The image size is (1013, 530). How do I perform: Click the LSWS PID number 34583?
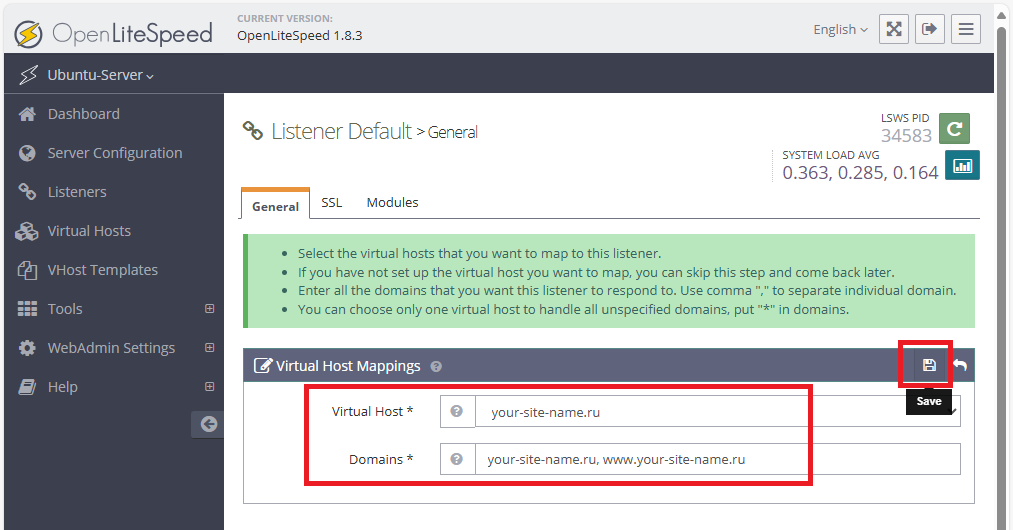(x=906, y=136)
